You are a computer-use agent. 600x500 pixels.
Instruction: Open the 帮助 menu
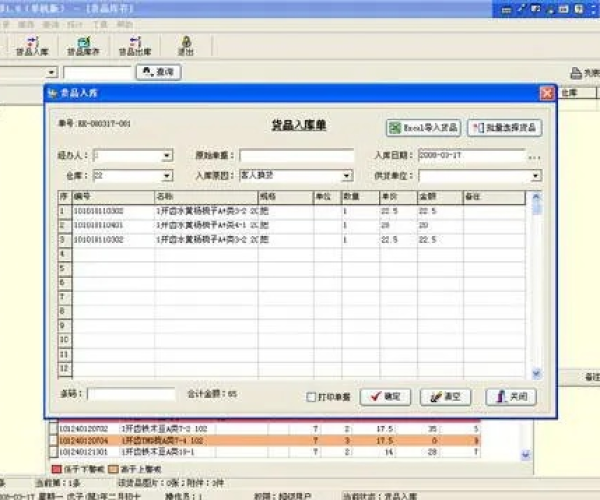pyautogui.click(x=125, y=25)
